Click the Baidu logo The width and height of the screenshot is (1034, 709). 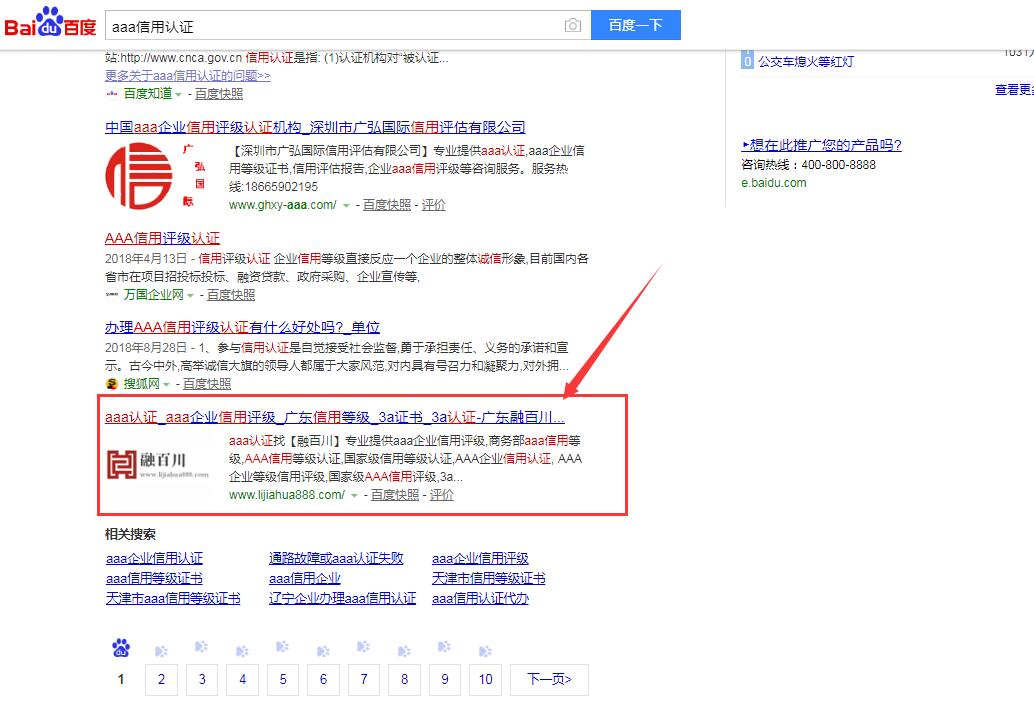click(x=50, y=24)
